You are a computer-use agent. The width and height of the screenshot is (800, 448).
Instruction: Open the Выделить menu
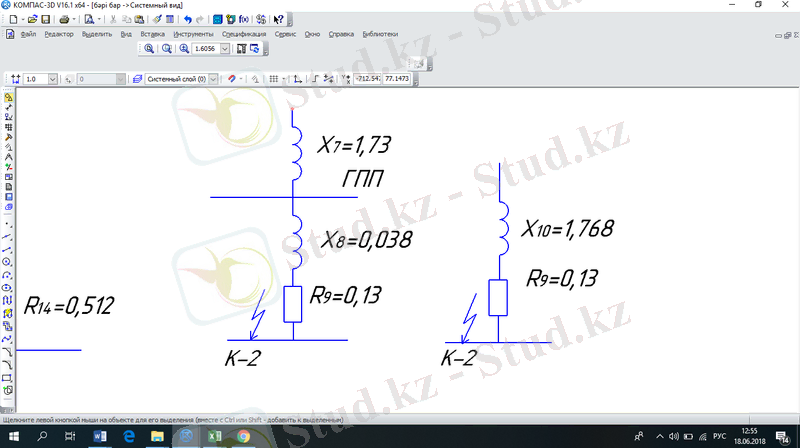click(96, 34)
